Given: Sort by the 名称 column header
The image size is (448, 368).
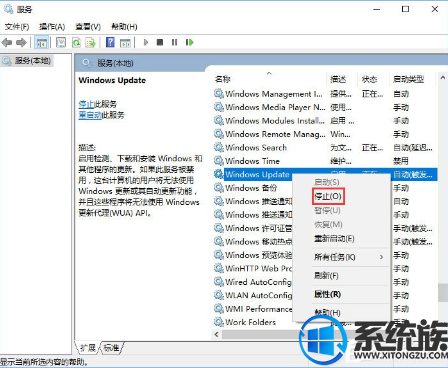Looking at the screenshot, I should pos(223,79).
